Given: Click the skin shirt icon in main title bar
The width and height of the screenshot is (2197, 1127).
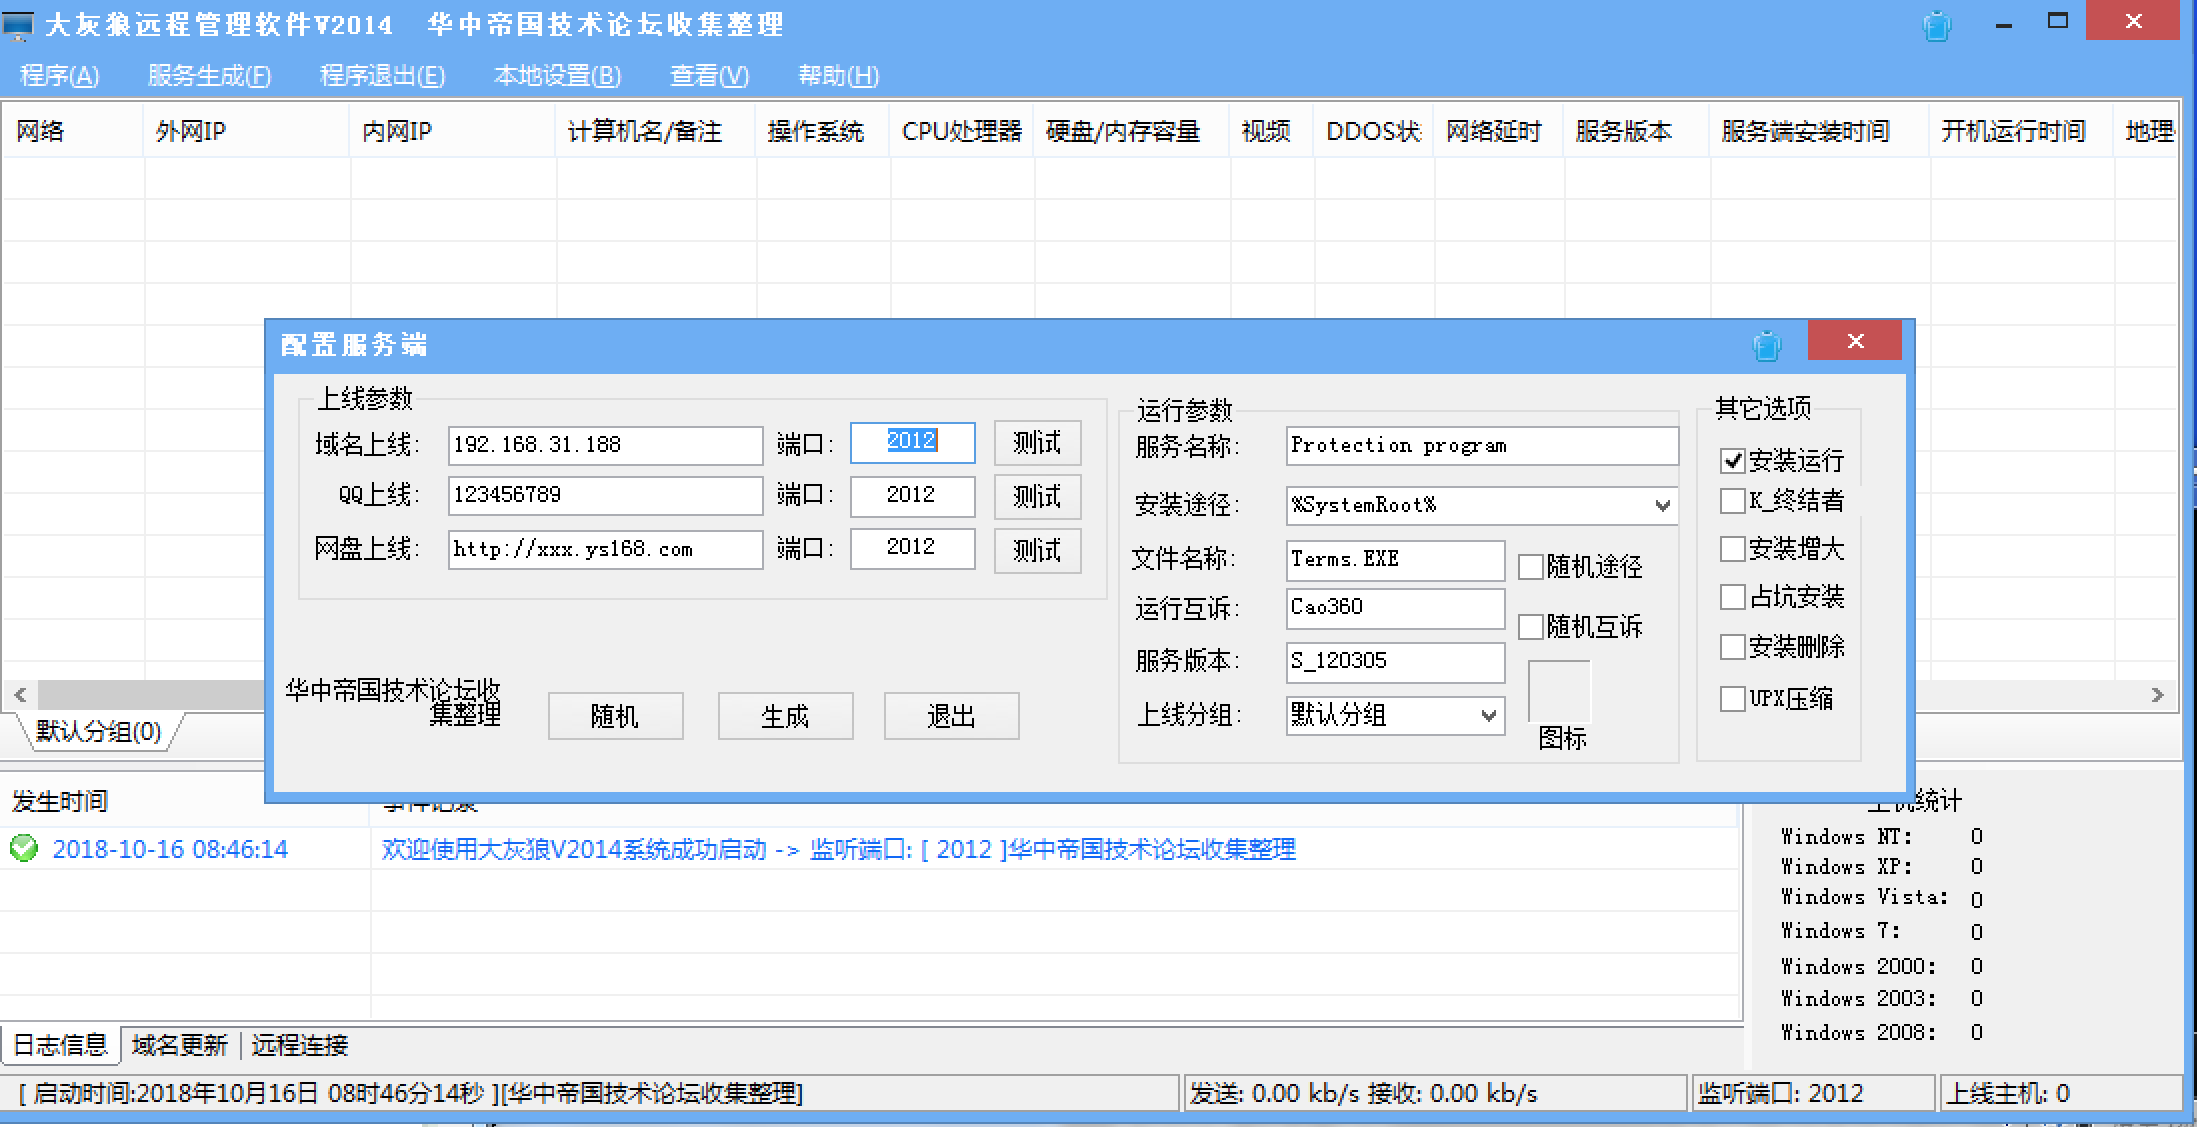Looking at the screenshot, I should pos(1937,25).
